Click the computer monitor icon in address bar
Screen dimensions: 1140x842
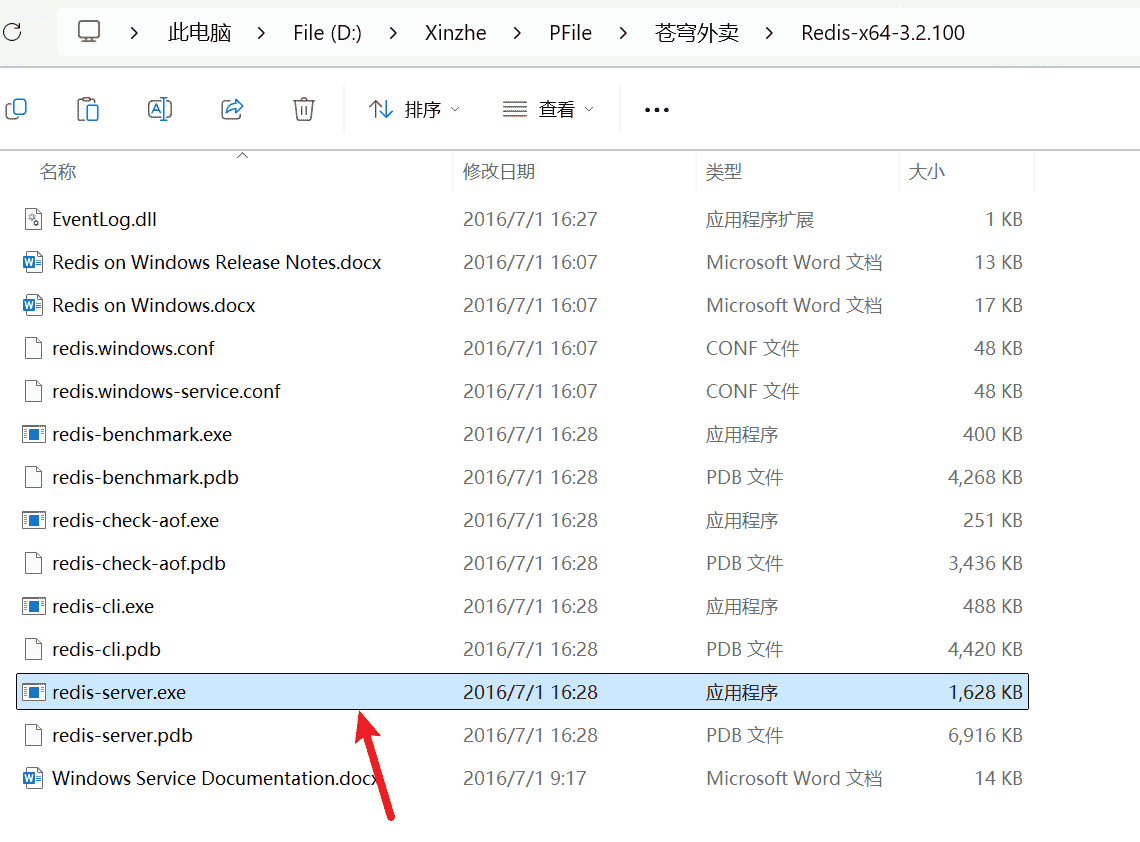[x=89, y=33]
